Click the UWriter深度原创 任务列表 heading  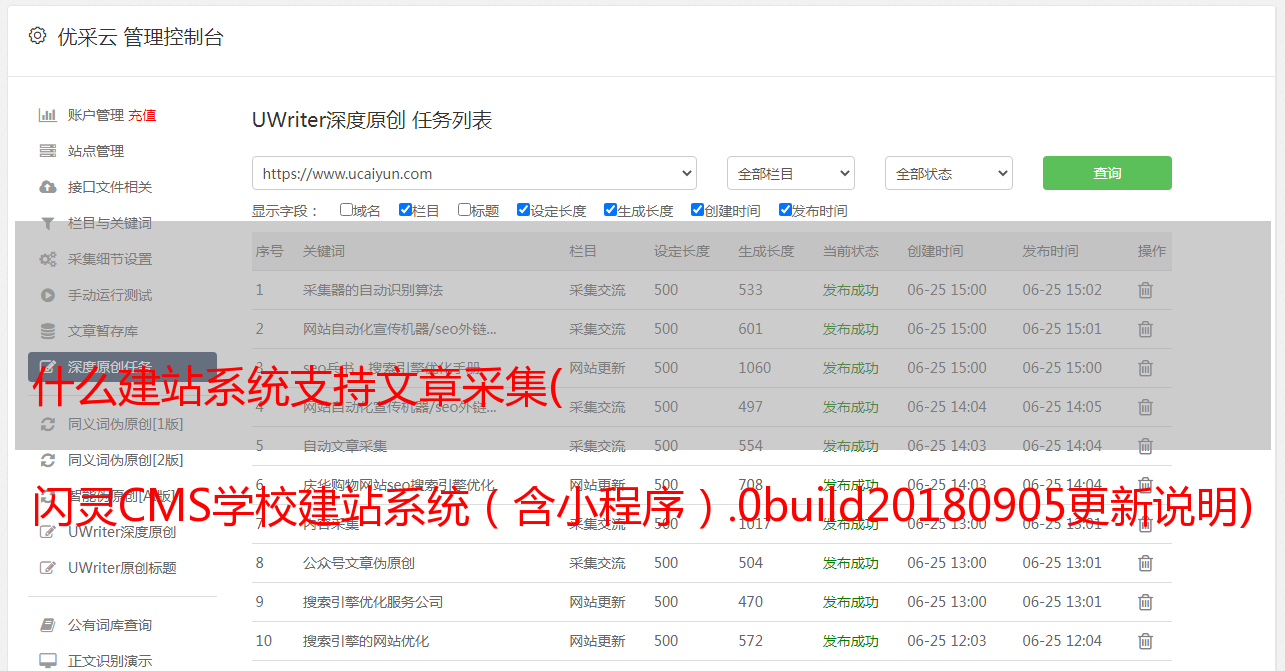[372, 121]
